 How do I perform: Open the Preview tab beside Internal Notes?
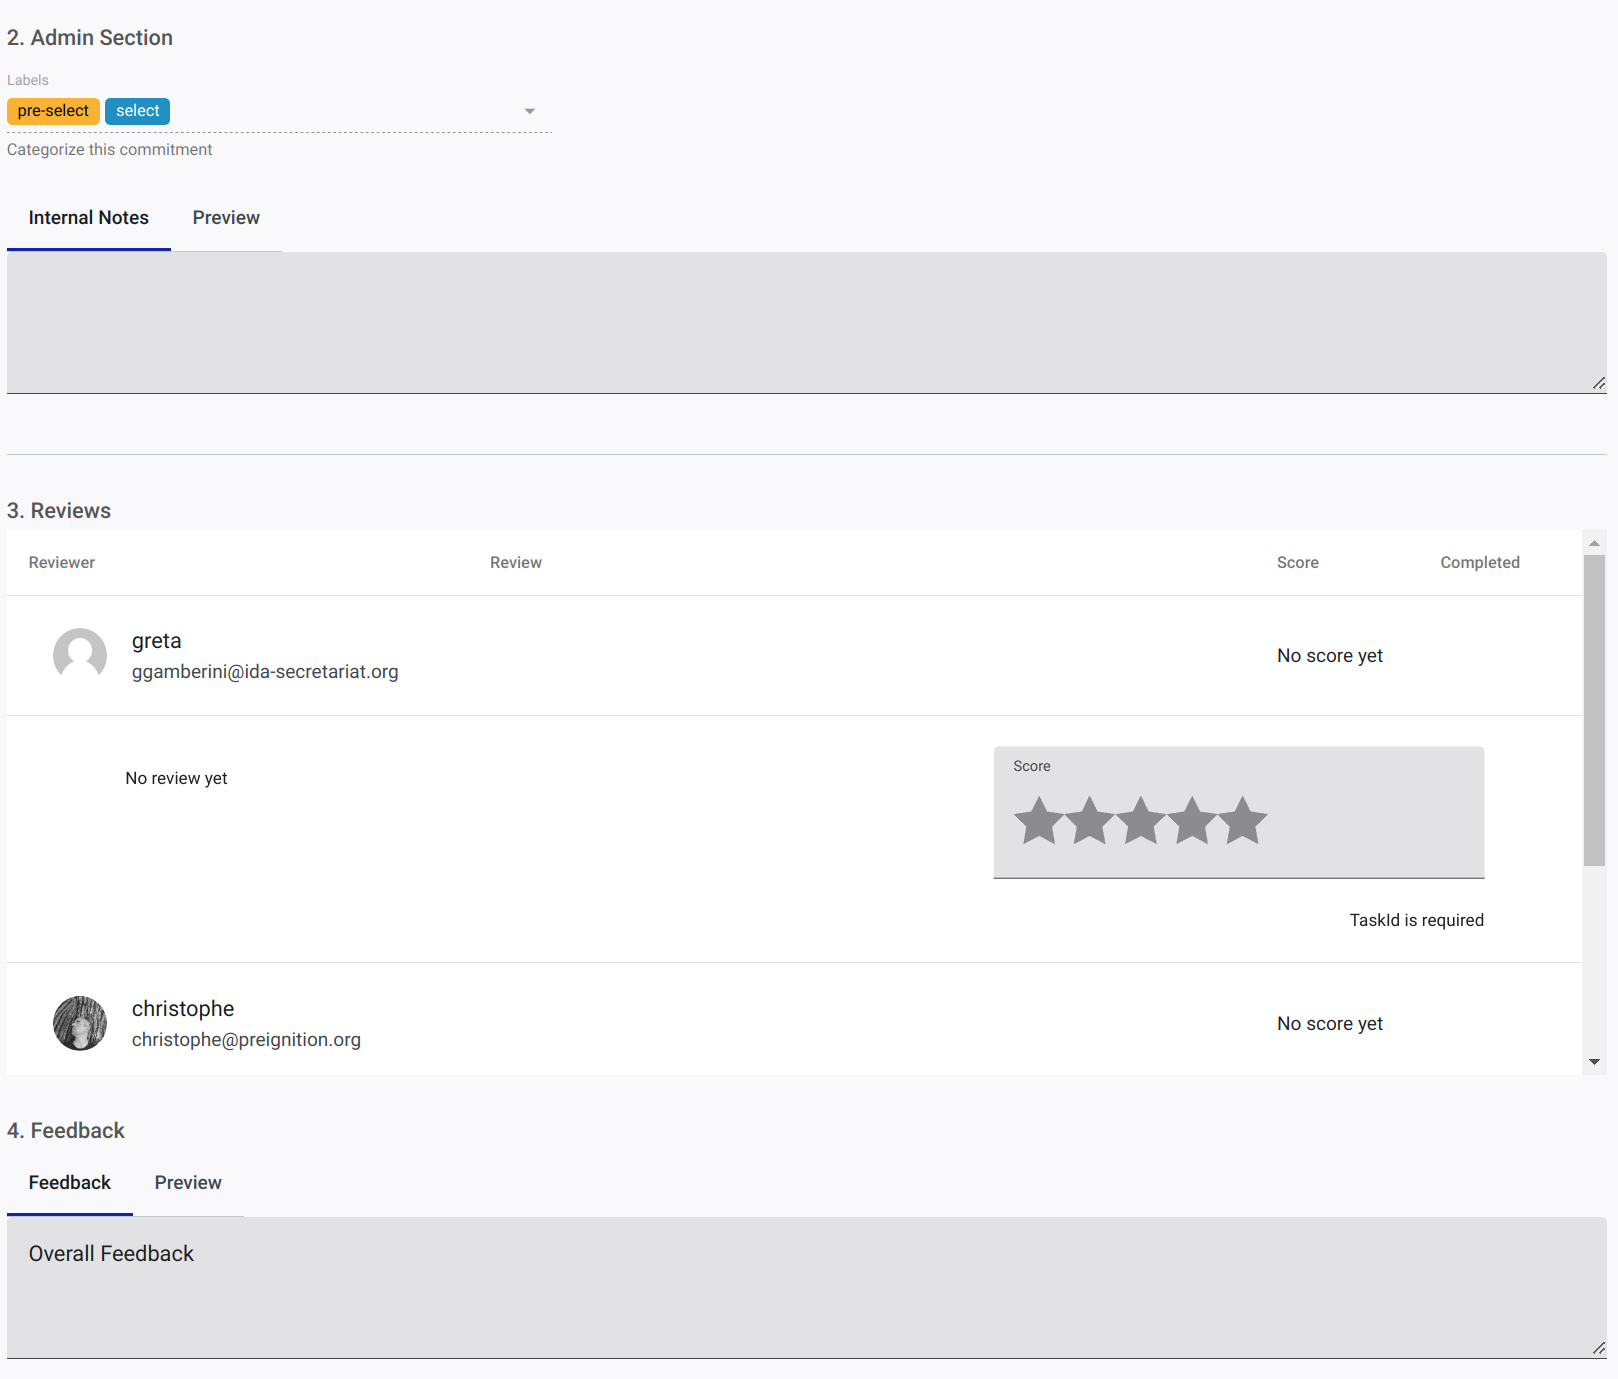[x=226, y=218]
